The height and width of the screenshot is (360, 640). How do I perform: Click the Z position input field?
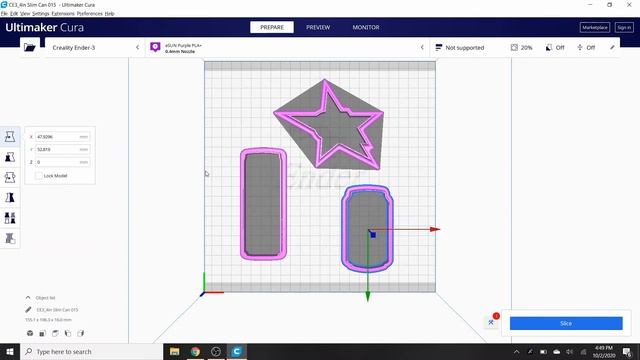pos(62,162)
